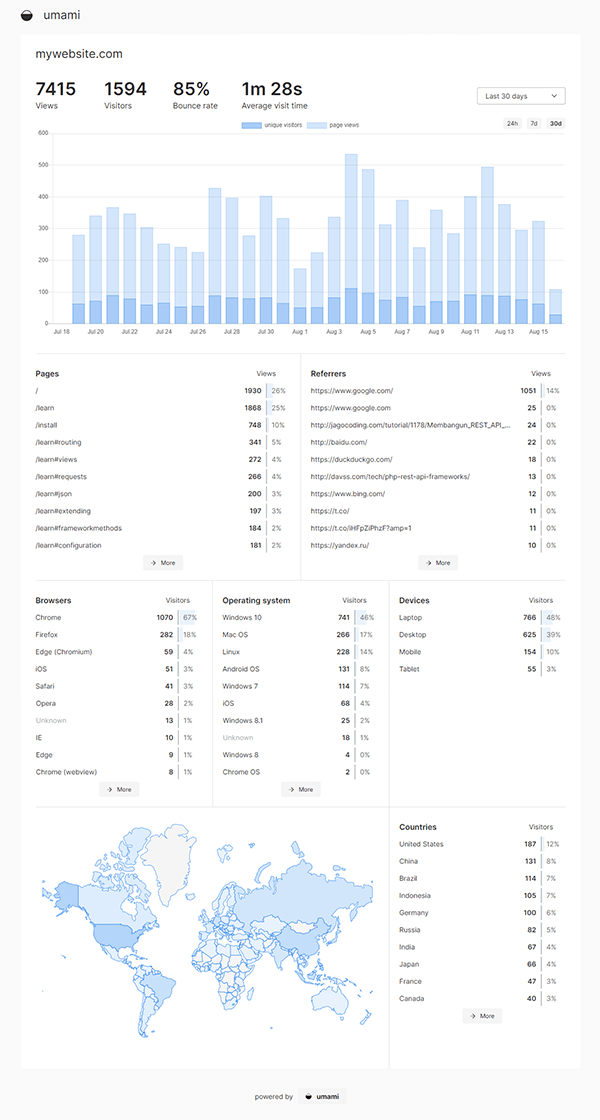
Task: Open the /install page link
Action: coord(47,425)
